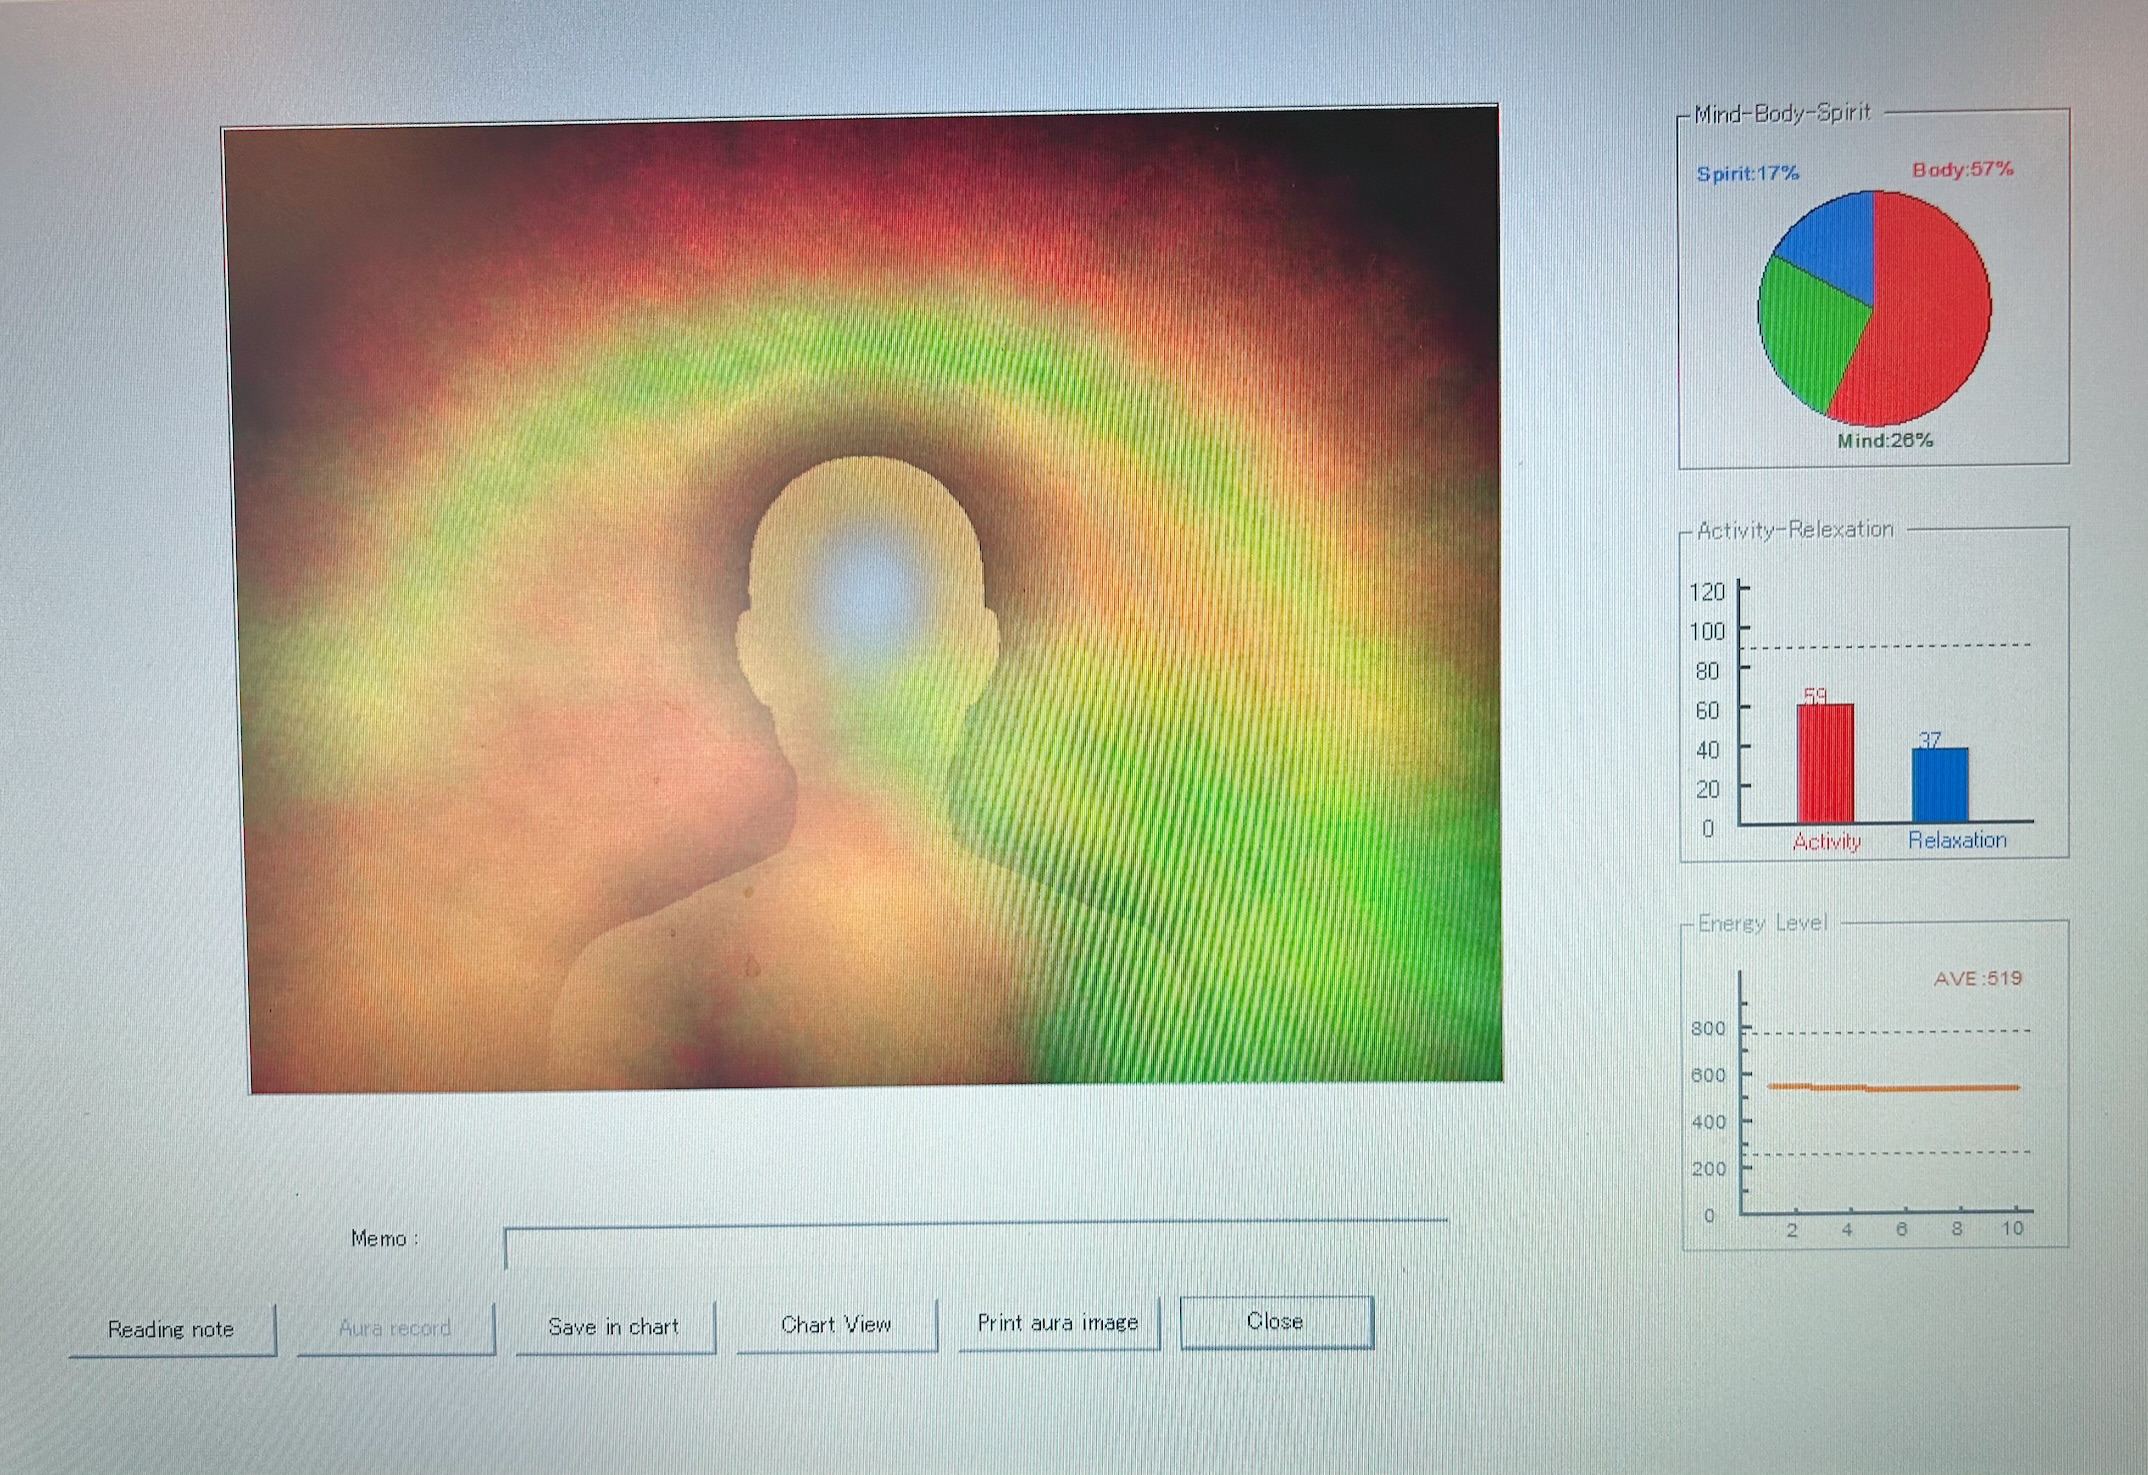
Task: Click the red Activity bar
Action: tap(1825, 765)
